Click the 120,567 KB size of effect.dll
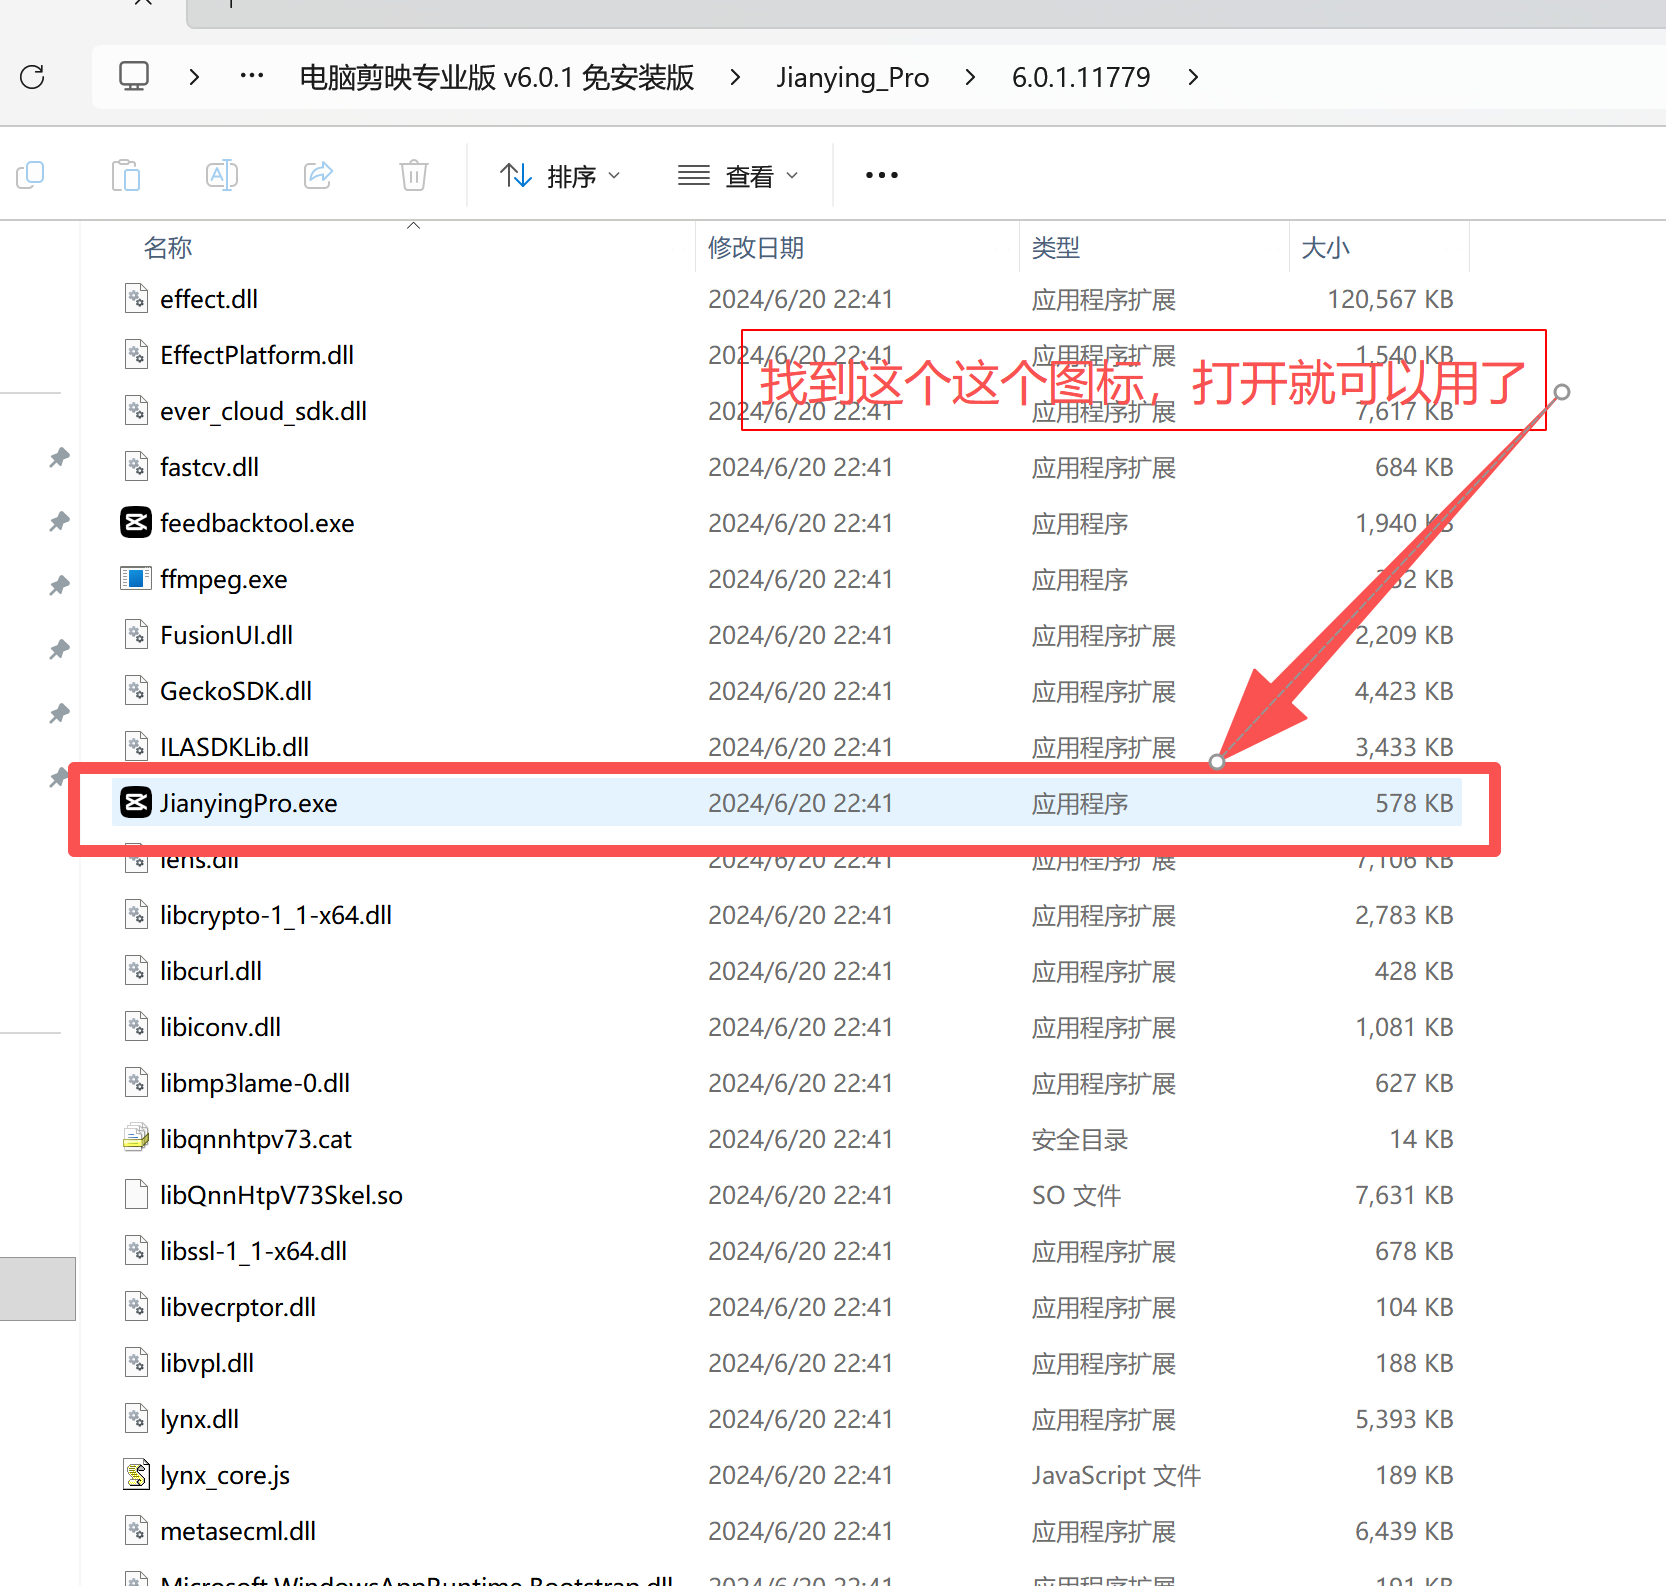 (1390, 299)
